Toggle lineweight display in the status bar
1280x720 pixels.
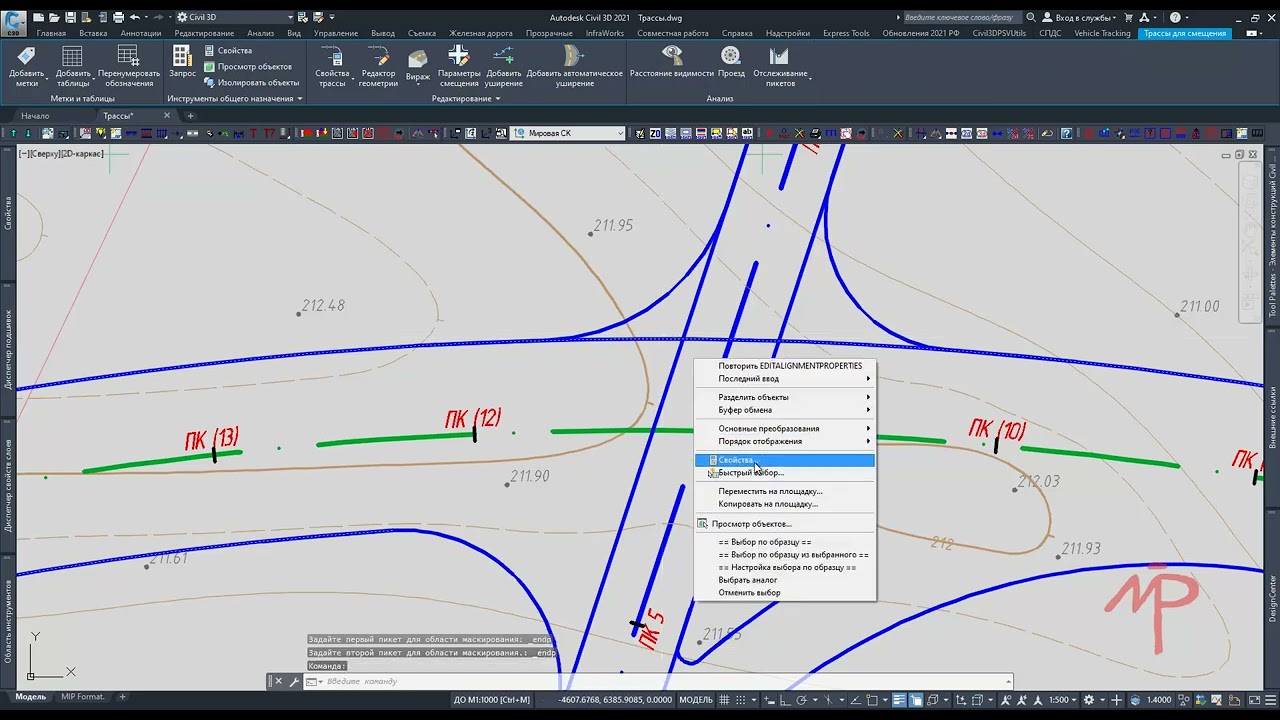pyautogui.click(x=899, y=700)
